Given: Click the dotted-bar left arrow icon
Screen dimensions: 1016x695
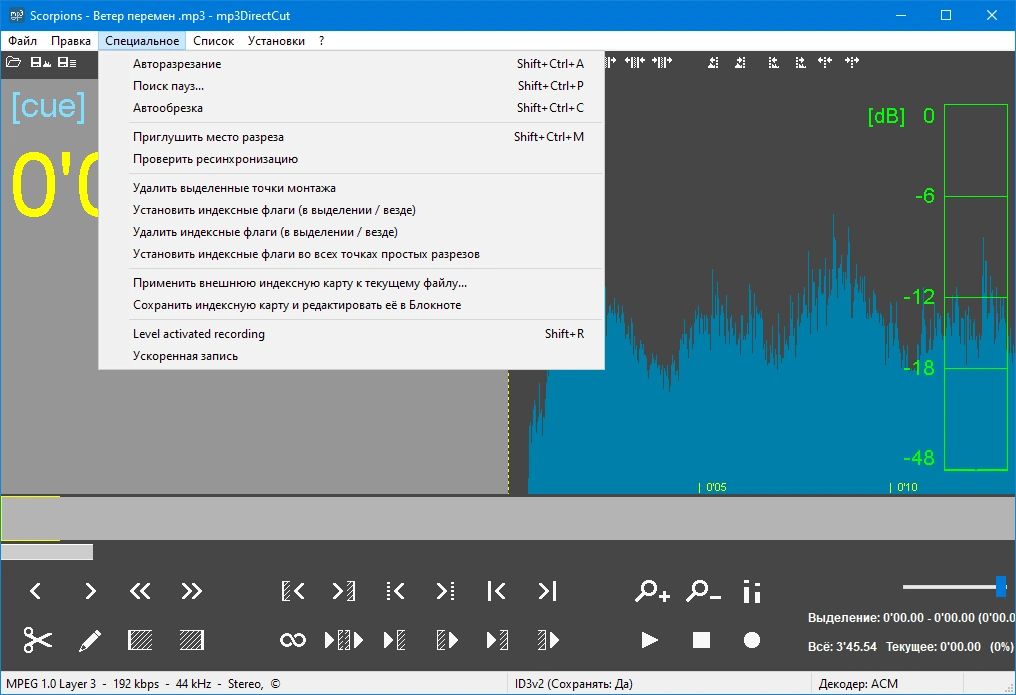Looking at the screenshot, I should 395,591.
